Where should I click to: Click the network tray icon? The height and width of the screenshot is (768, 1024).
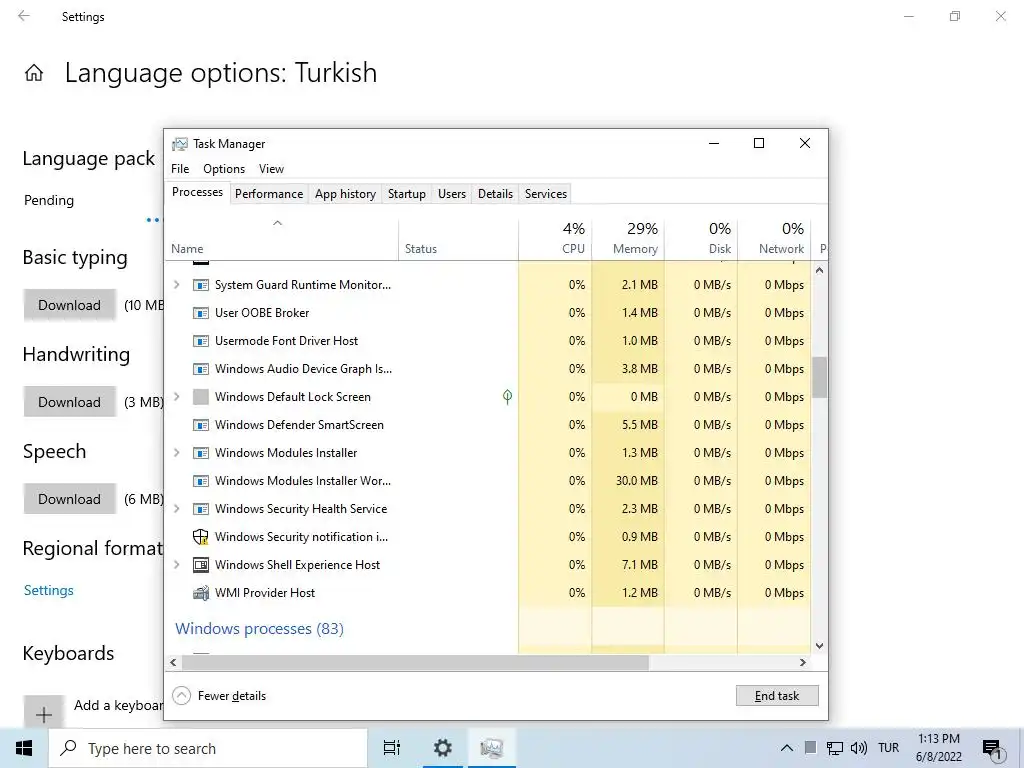(835, 748)
